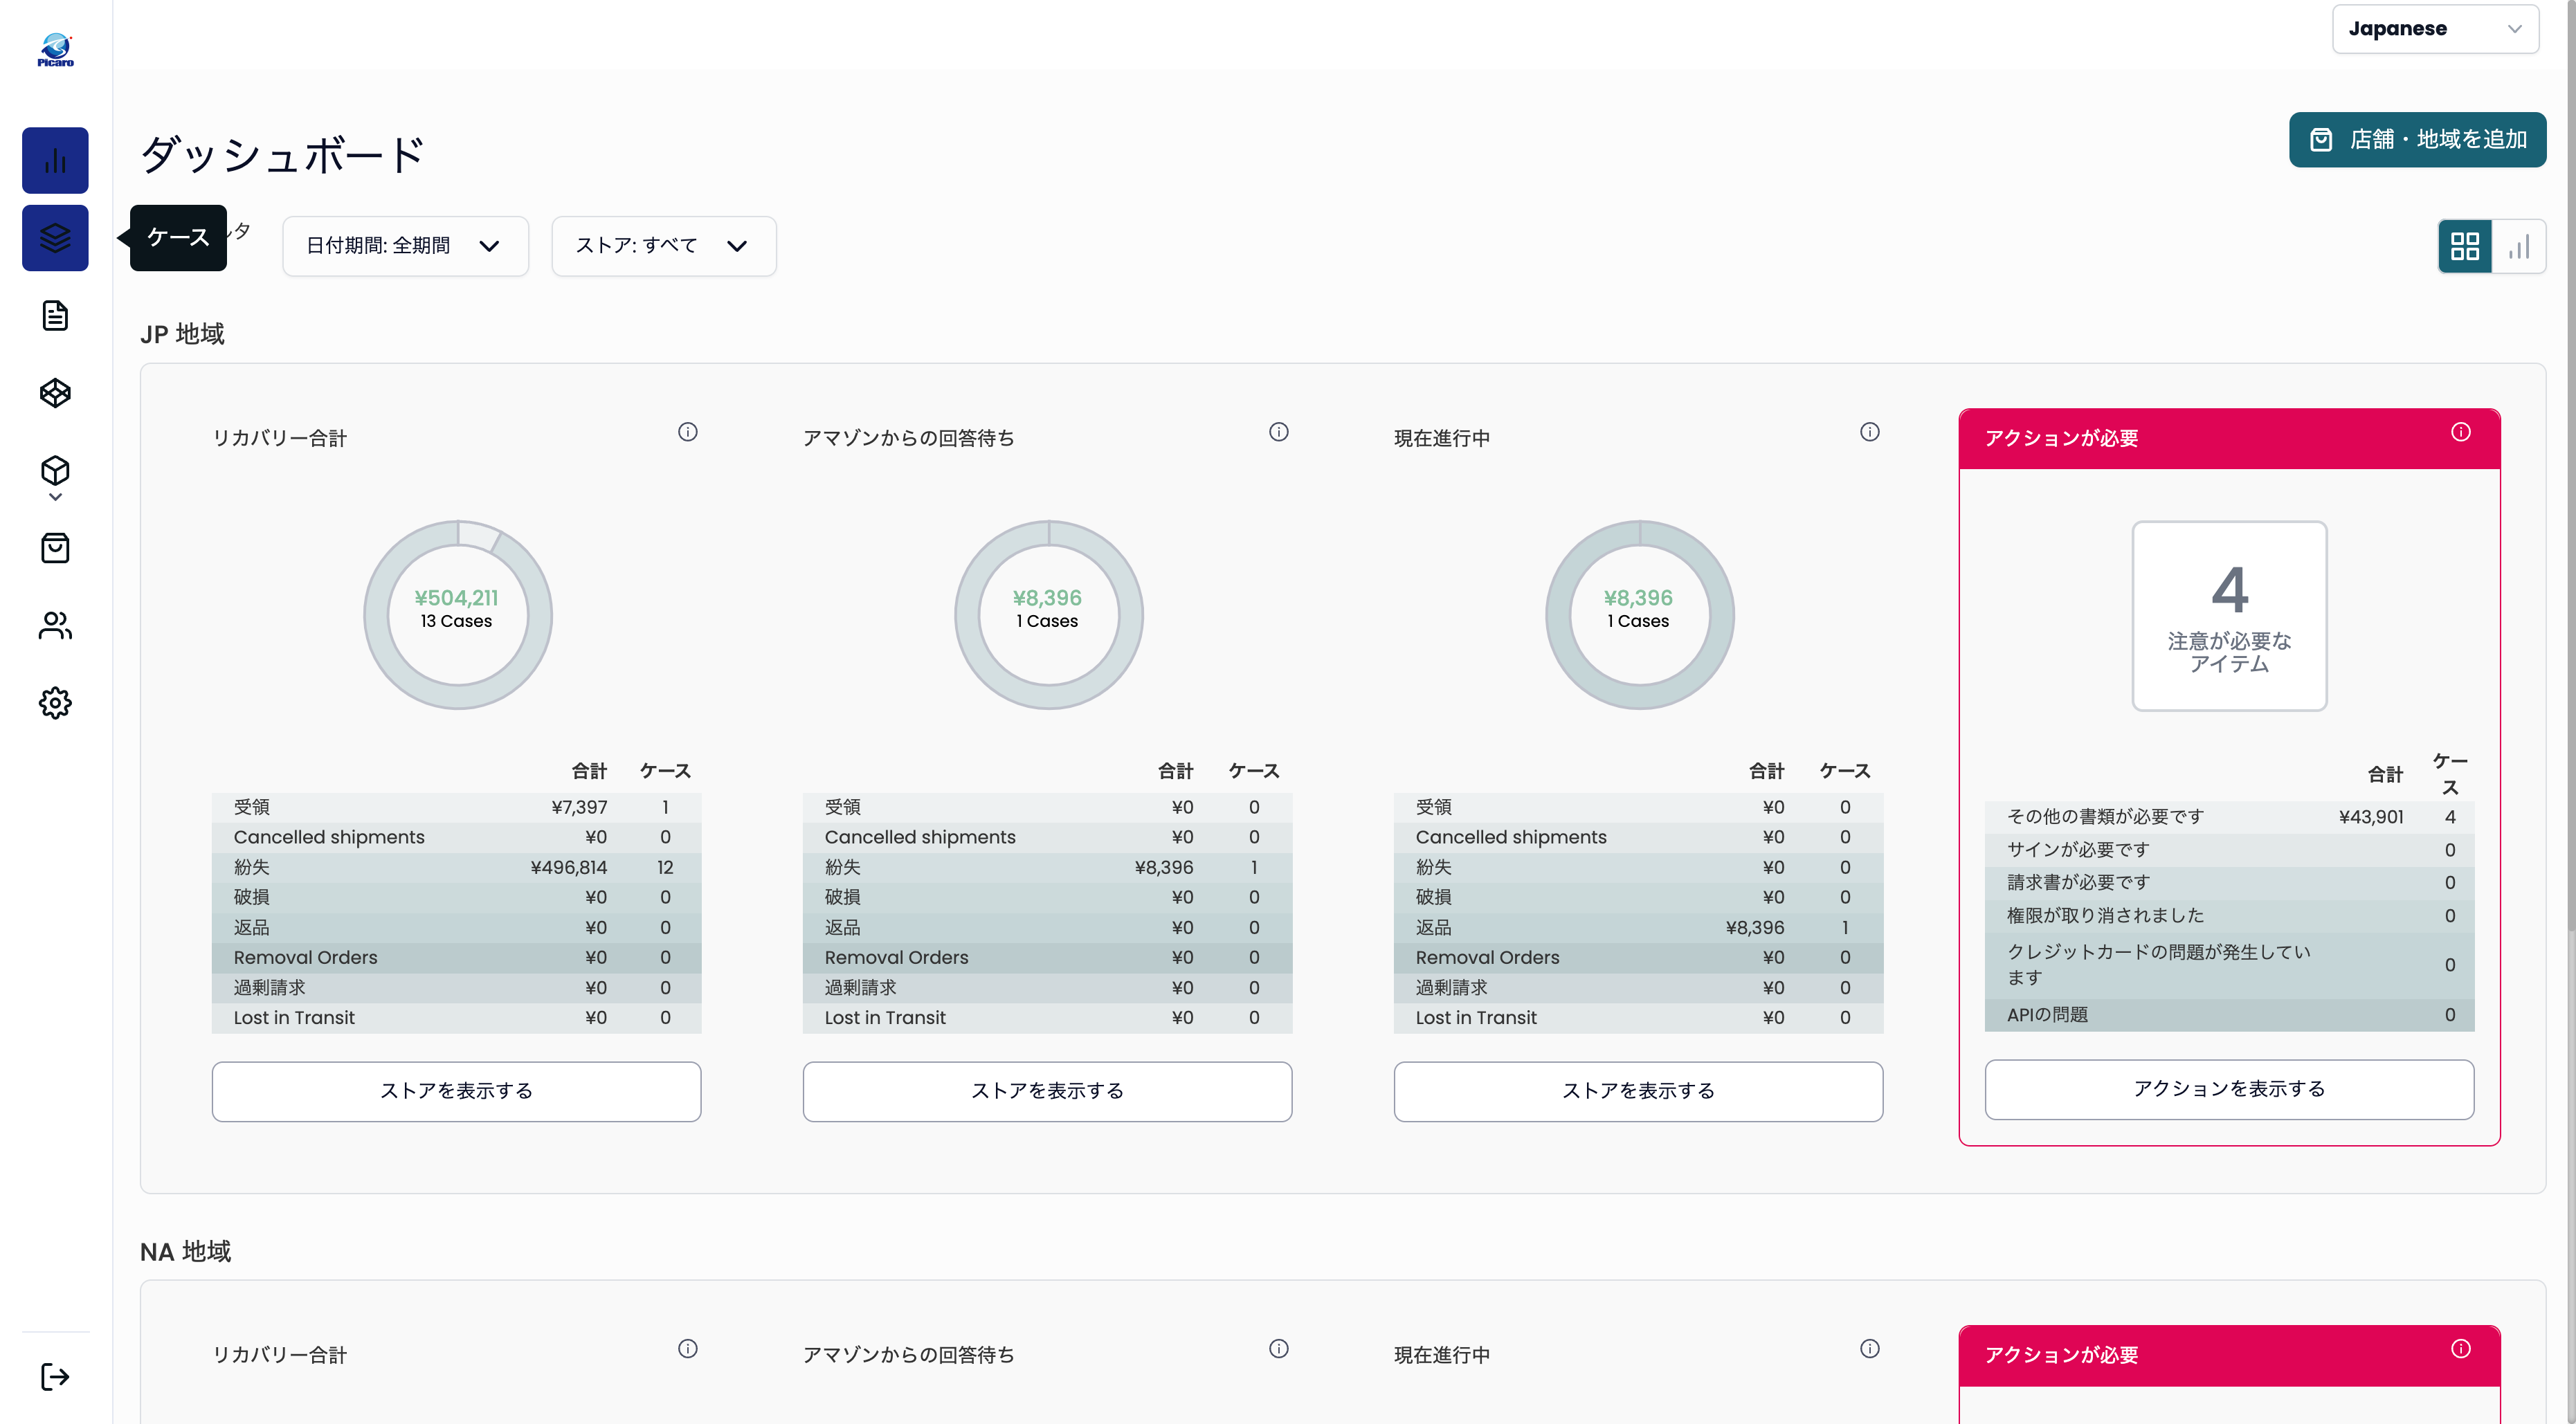Click the package cube sidebar icon
This screenshot has height=1424, width=2576.
click(x=55, y=470)
